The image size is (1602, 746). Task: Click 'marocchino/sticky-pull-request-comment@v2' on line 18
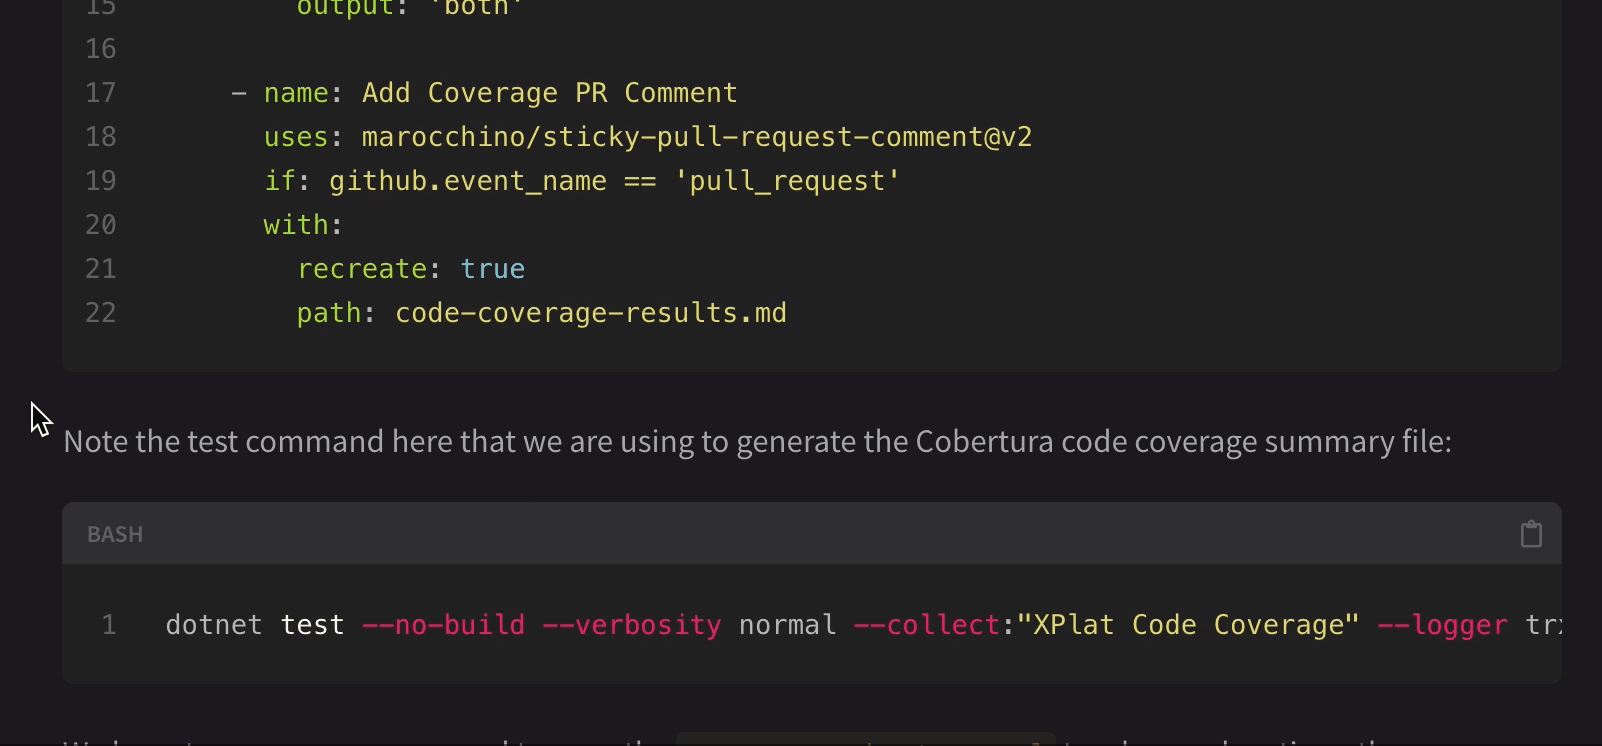pos(697,137)
